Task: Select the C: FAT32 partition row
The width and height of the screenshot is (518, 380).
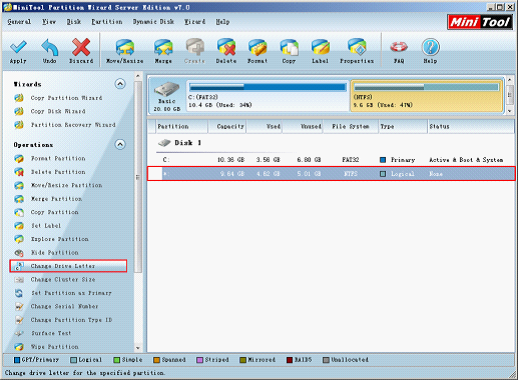Action: (331, 160)
